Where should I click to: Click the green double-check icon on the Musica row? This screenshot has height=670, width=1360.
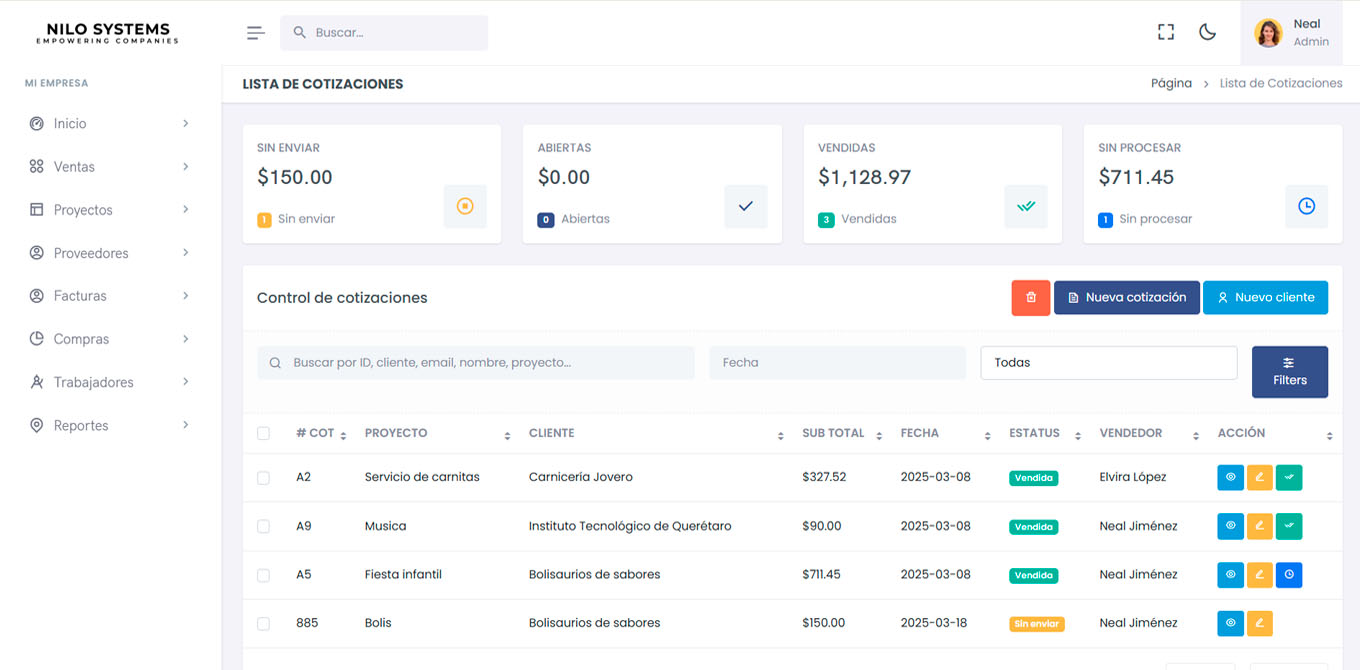click(x=1289, y=526)
